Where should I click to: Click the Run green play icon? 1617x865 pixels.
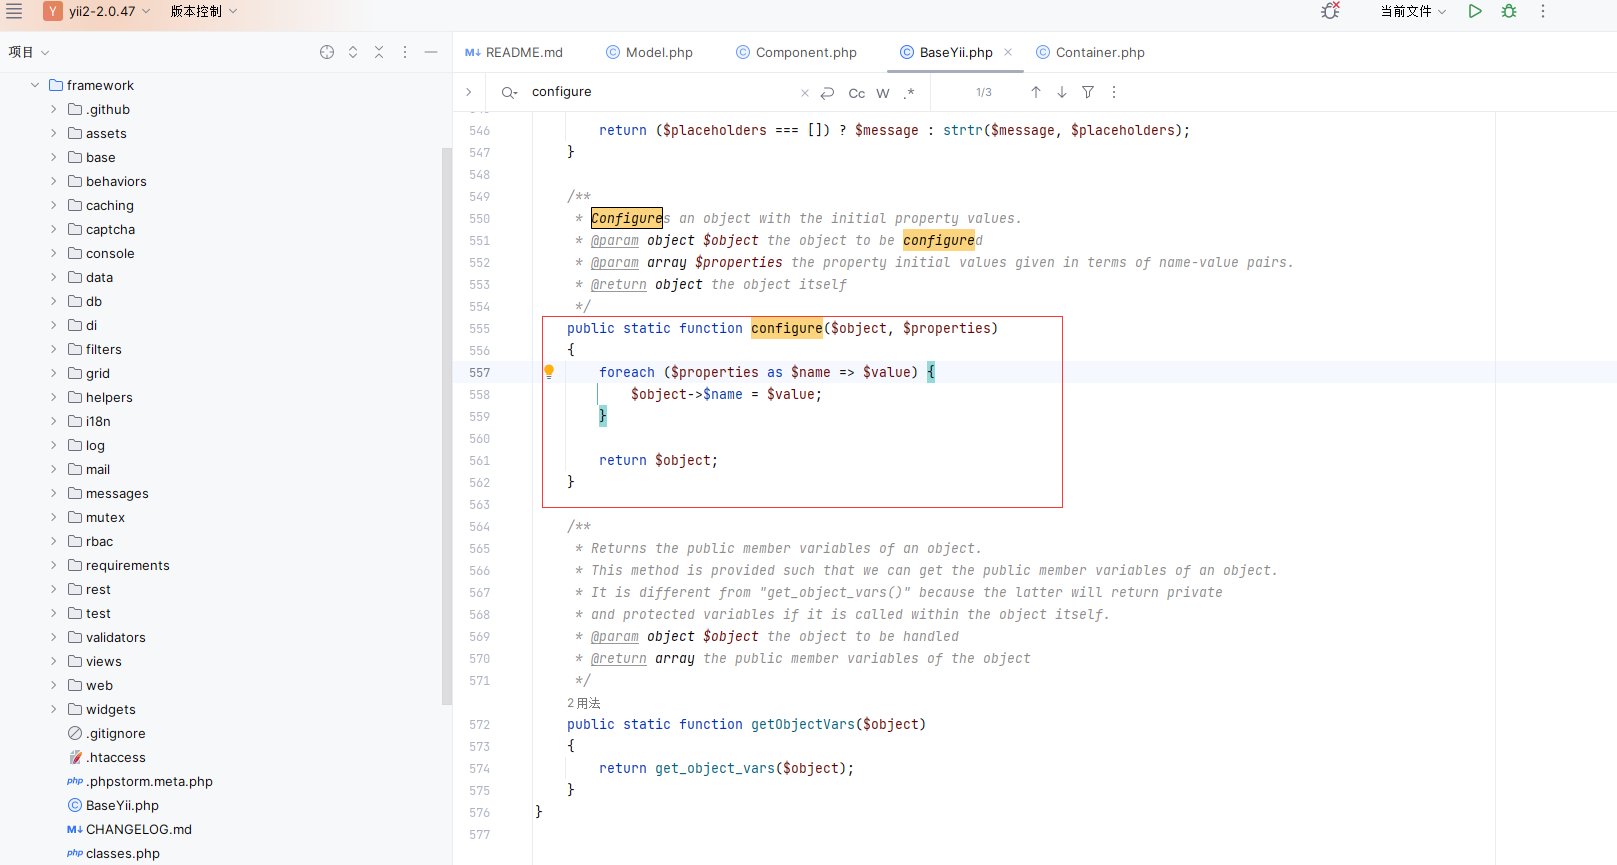[x=1475, y=11]
